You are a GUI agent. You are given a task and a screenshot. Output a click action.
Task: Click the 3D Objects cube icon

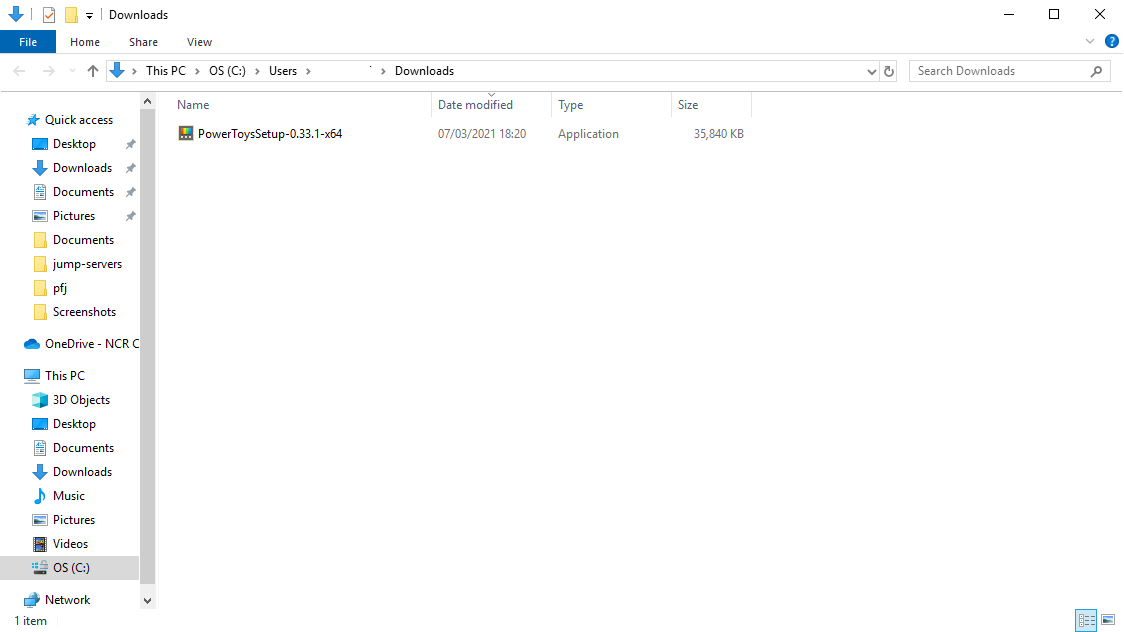click(x=40, y=400)
